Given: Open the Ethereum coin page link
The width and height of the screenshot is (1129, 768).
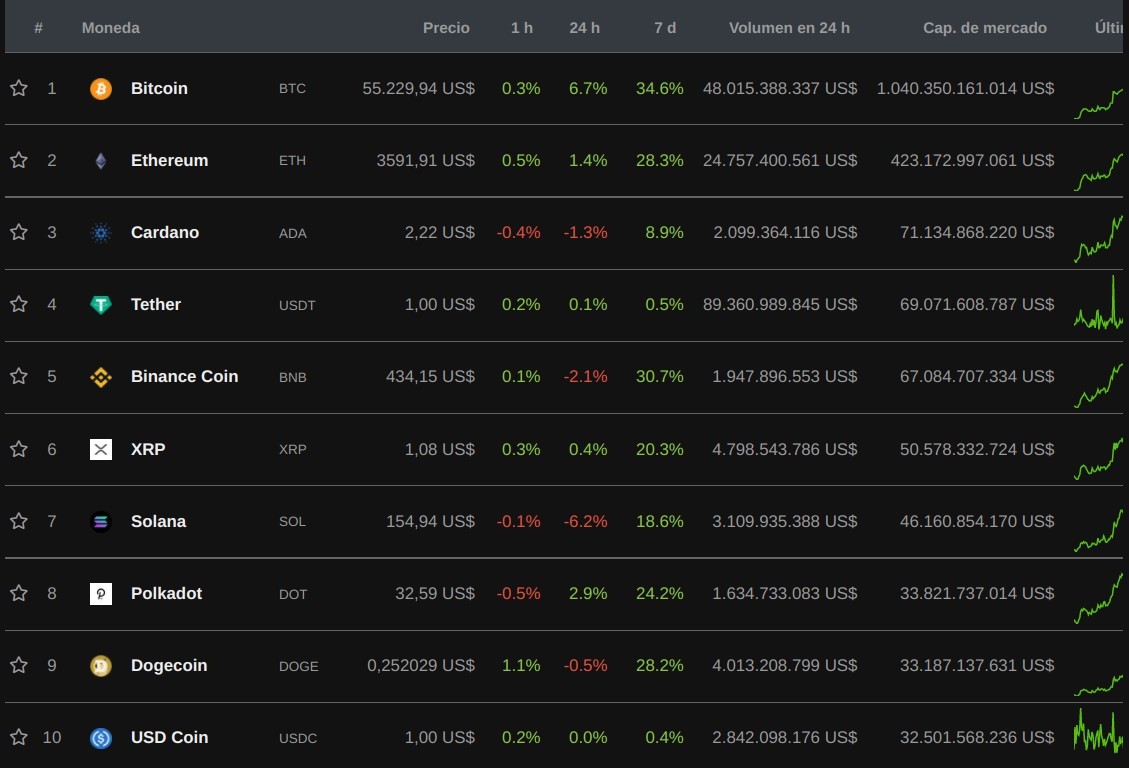Looking at the screenshot, I should coord(169,161).
